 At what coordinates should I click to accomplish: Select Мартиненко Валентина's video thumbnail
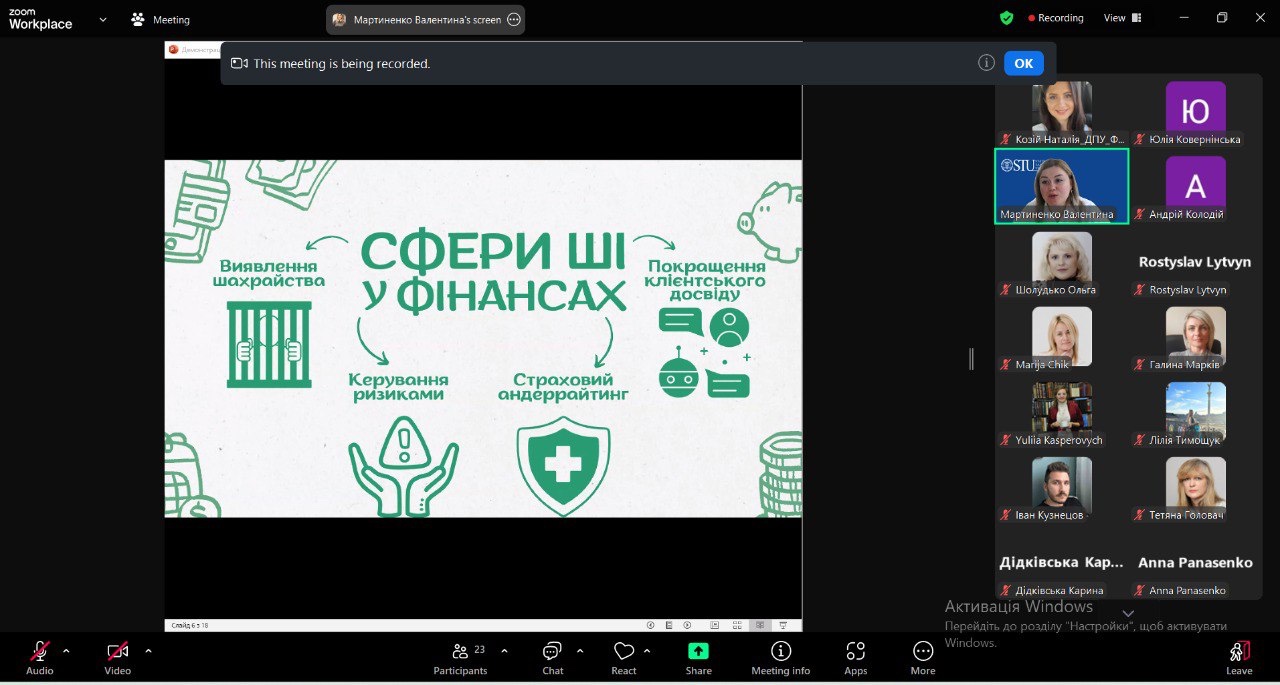pos(1061,185)
